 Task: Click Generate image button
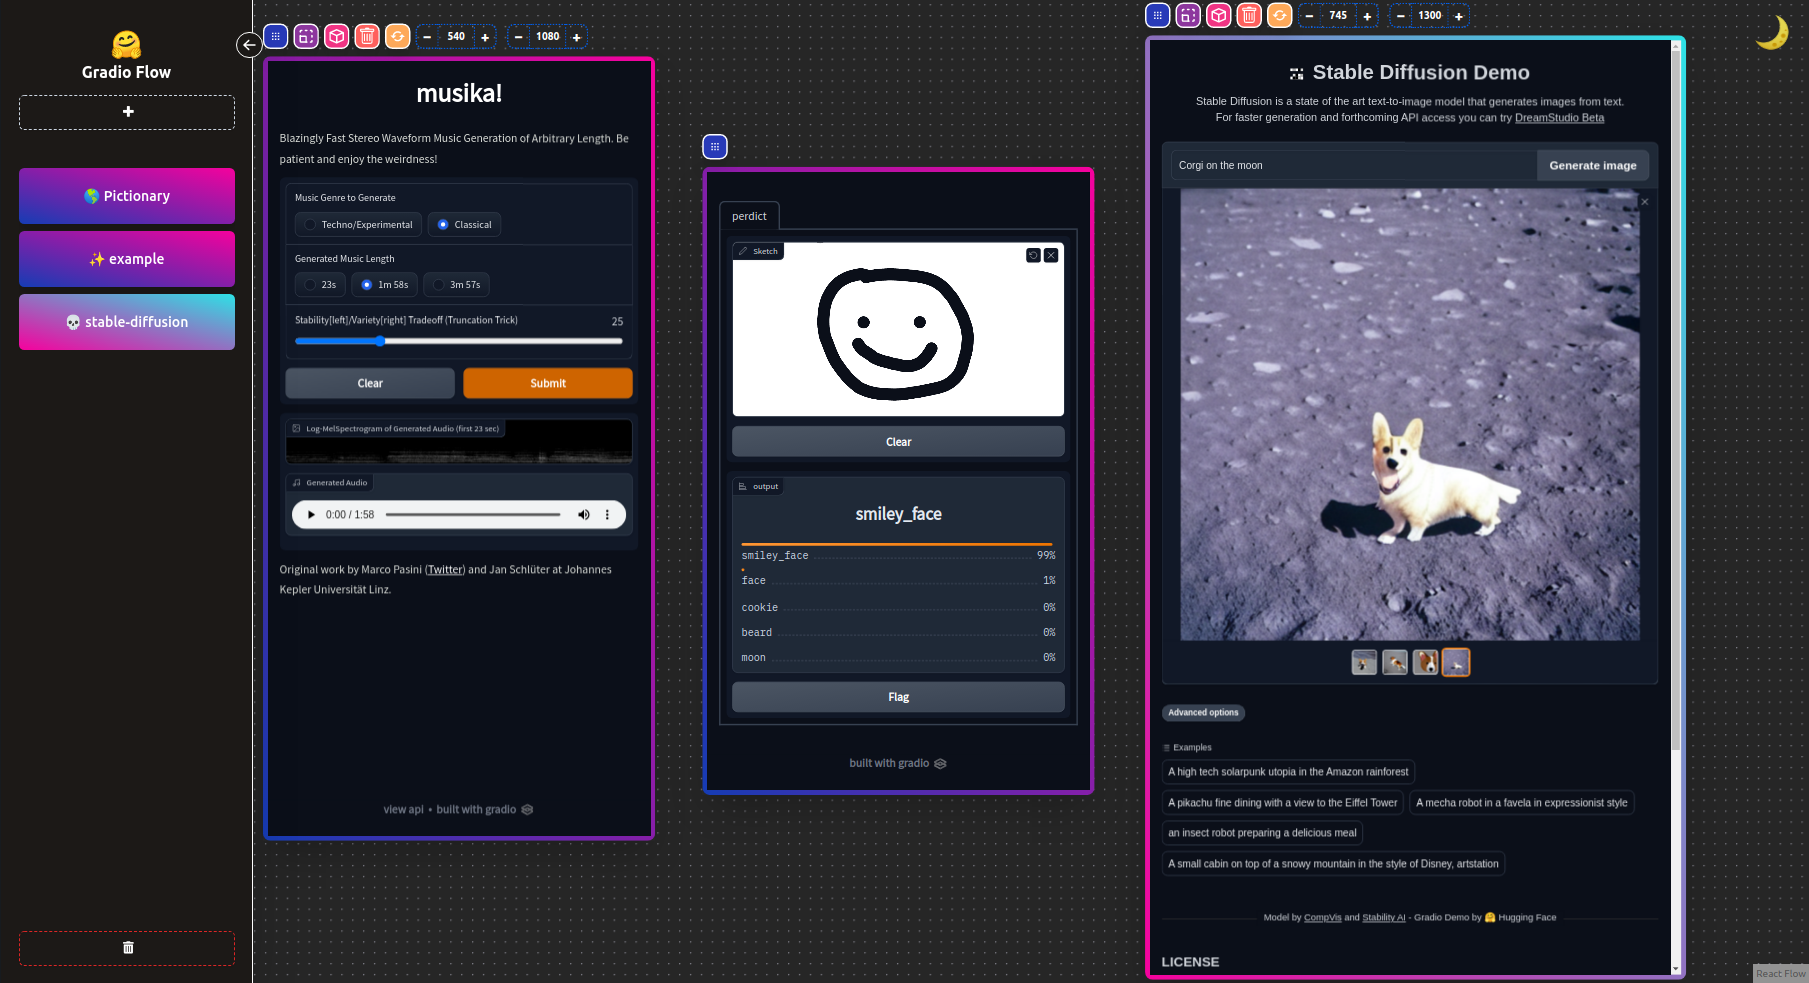point(1593,166)
